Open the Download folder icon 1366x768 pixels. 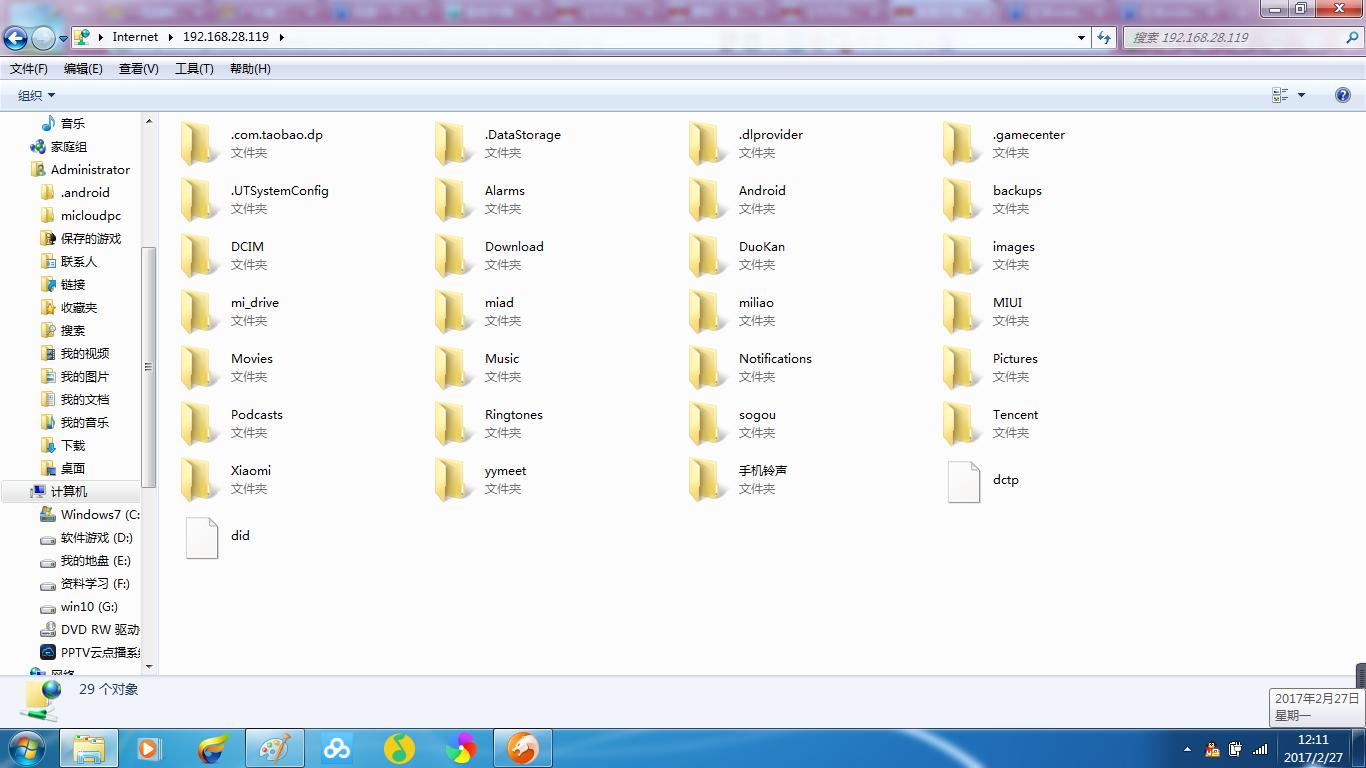(454, 256)
